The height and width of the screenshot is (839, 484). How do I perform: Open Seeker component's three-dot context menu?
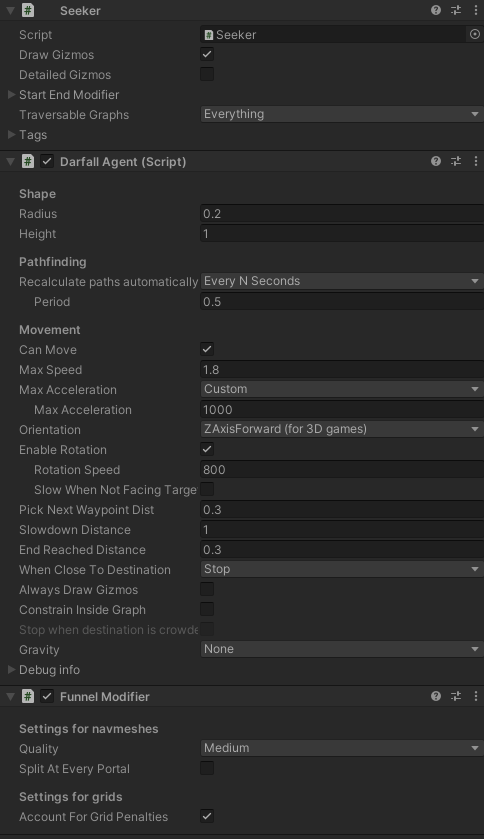click(x=475, y=10)
